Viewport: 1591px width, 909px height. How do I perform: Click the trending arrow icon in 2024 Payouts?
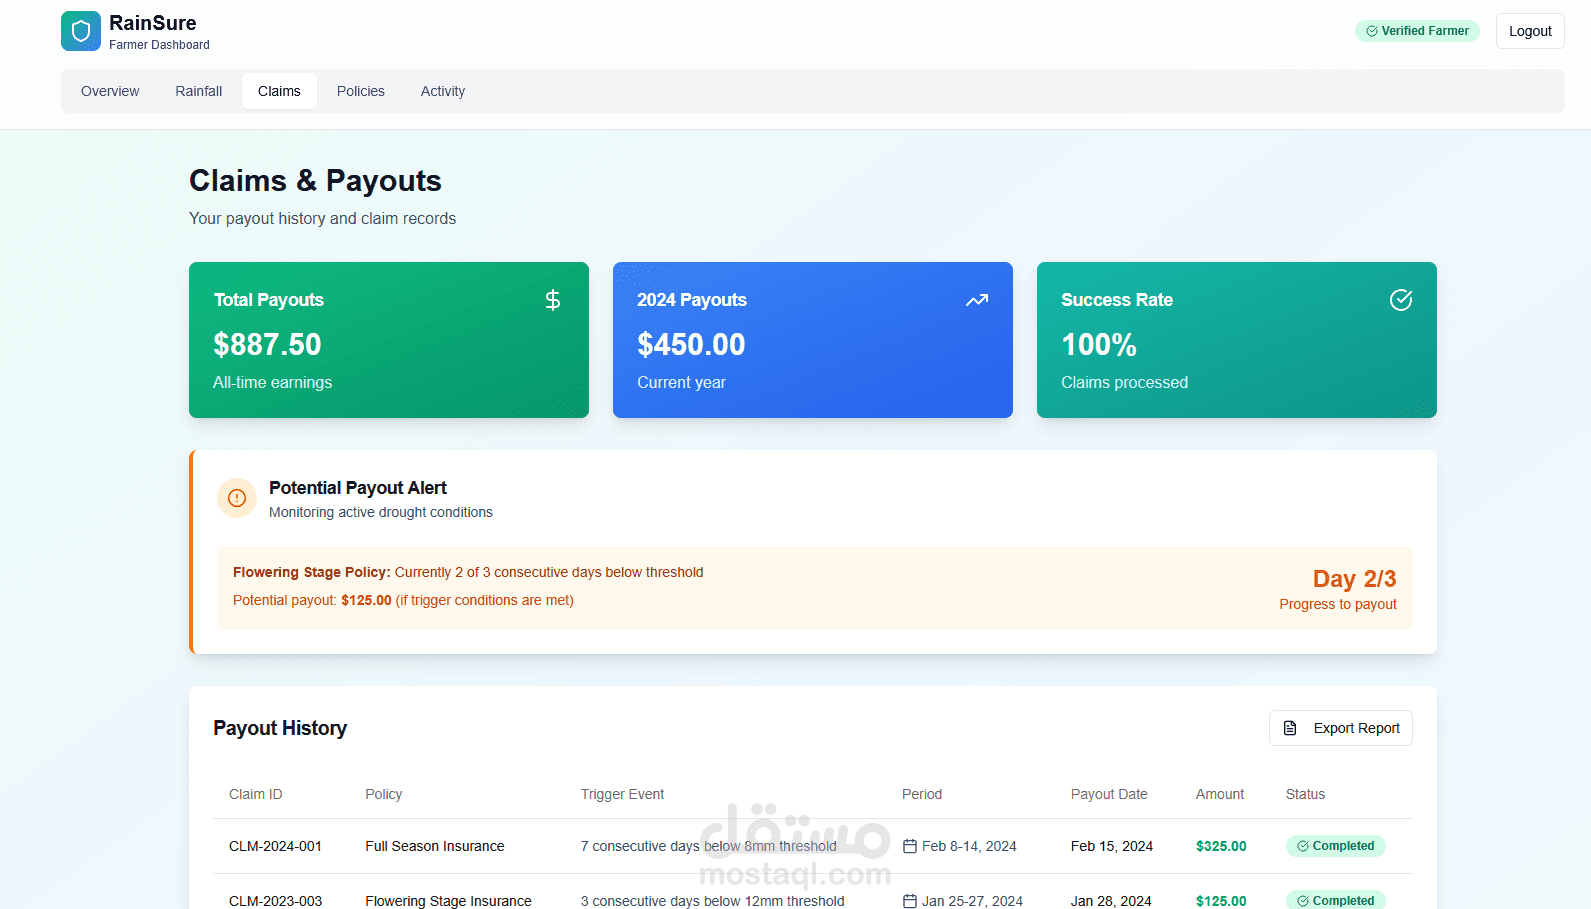pos(977,300)
